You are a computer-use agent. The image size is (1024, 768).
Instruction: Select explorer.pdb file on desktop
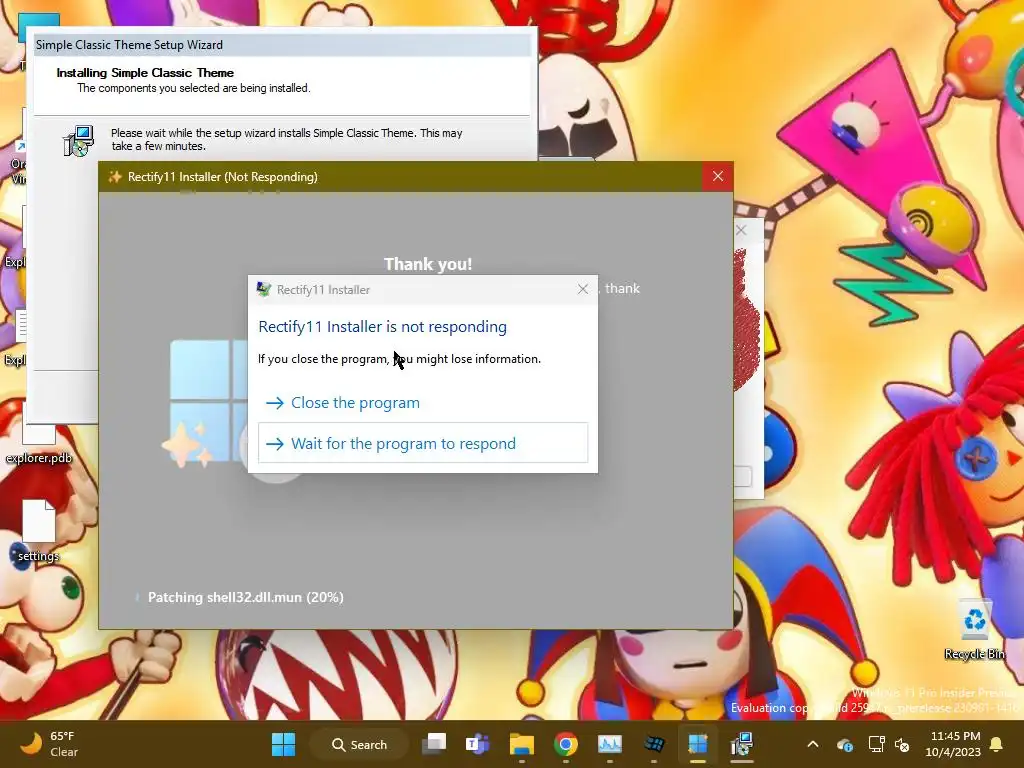[39, 441]
